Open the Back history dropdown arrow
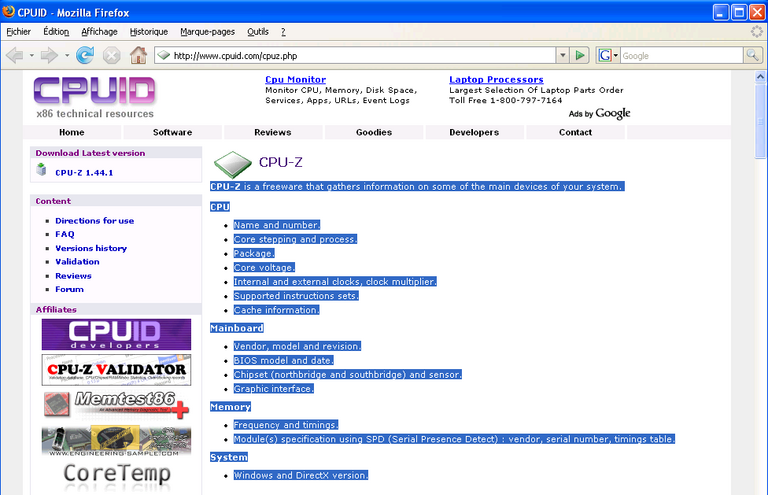The image size is (768, 495). click(x=31, y=55)
